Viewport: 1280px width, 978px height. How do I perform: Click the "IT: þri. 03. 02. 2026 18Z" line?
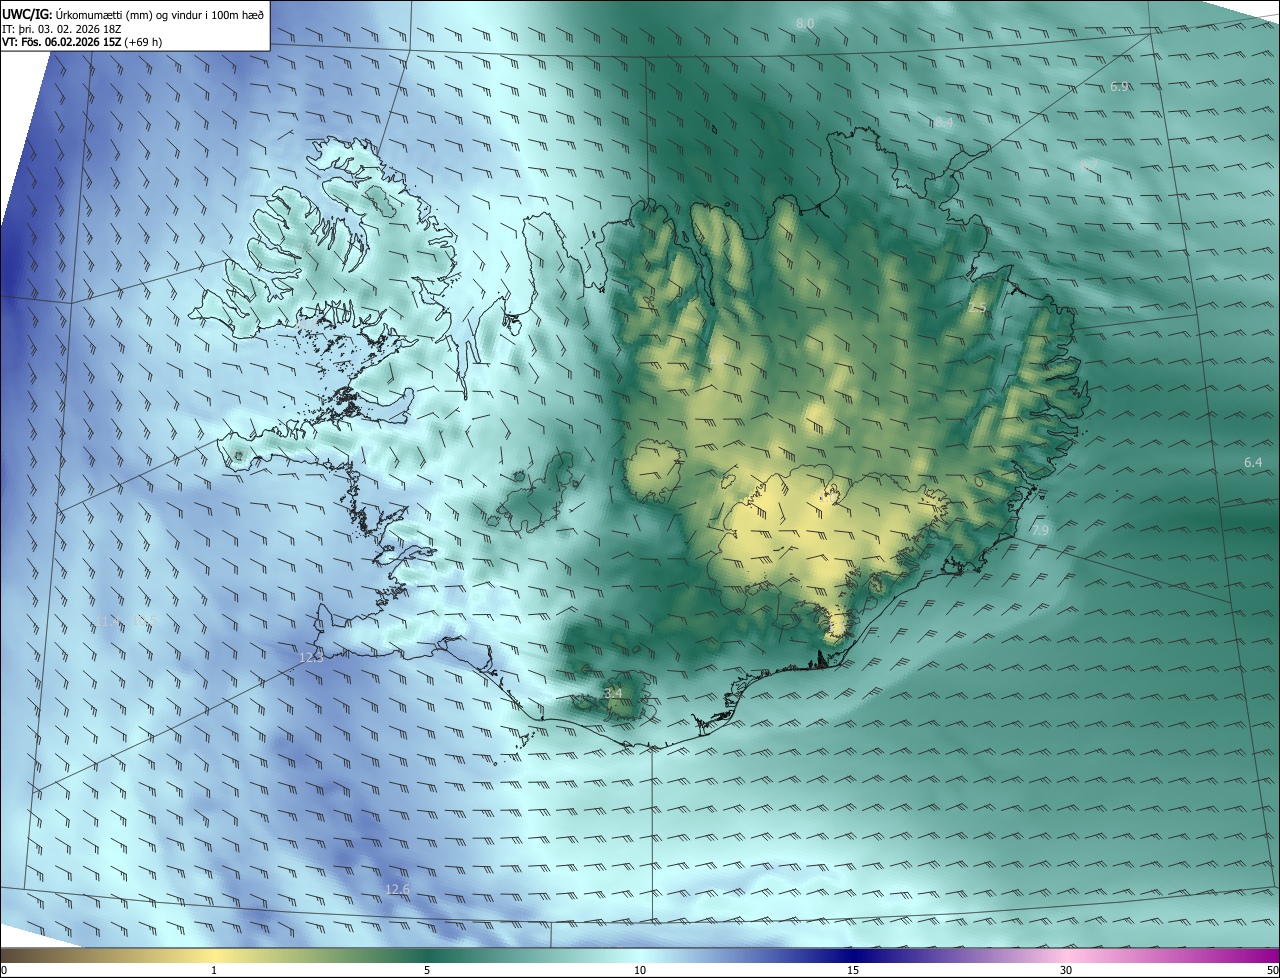(x=62, y=29)
